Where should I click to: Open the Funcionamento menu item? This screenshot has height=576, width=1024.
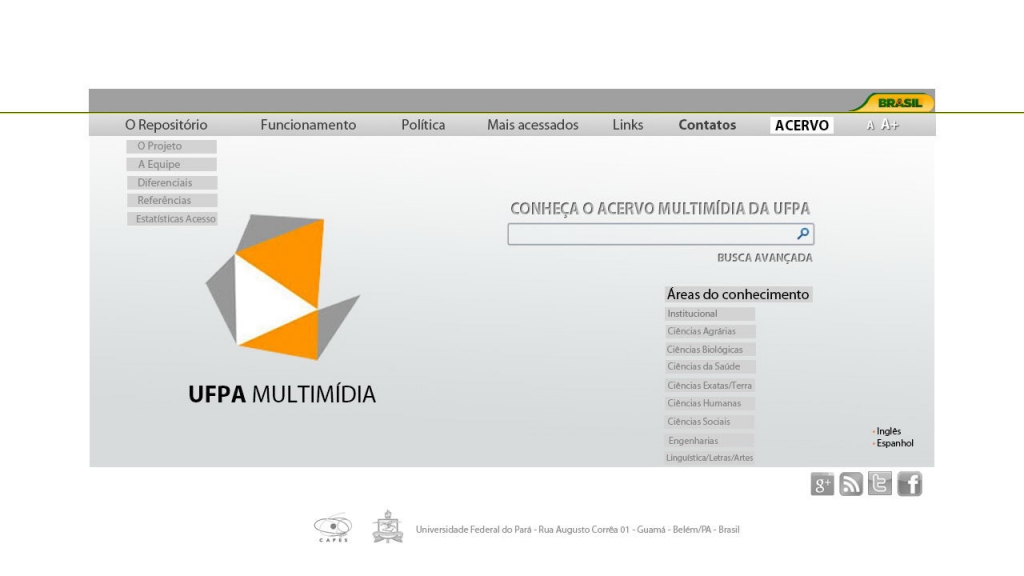[308, 125]
